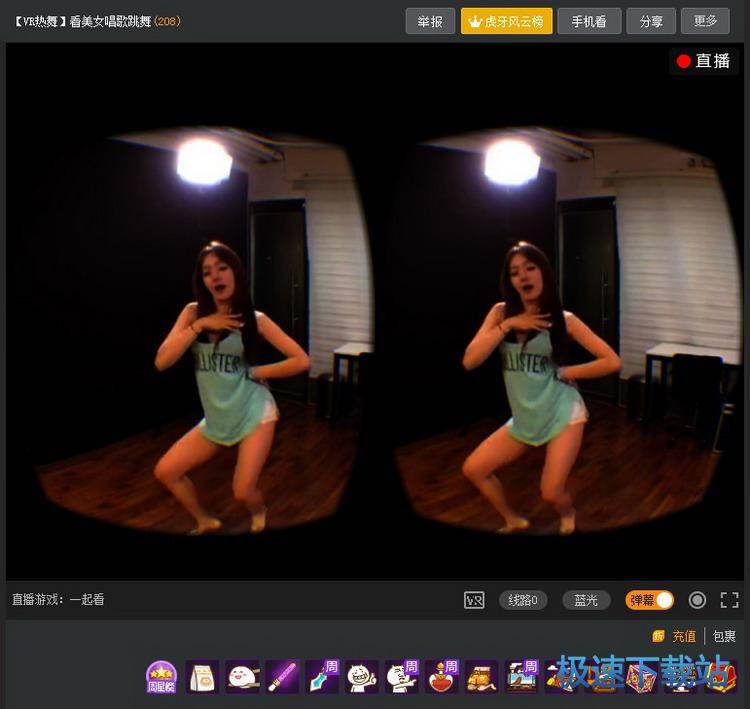This screenshot has height=709, width=750.
Task: Open the 分享 share options
Action: 651,22
